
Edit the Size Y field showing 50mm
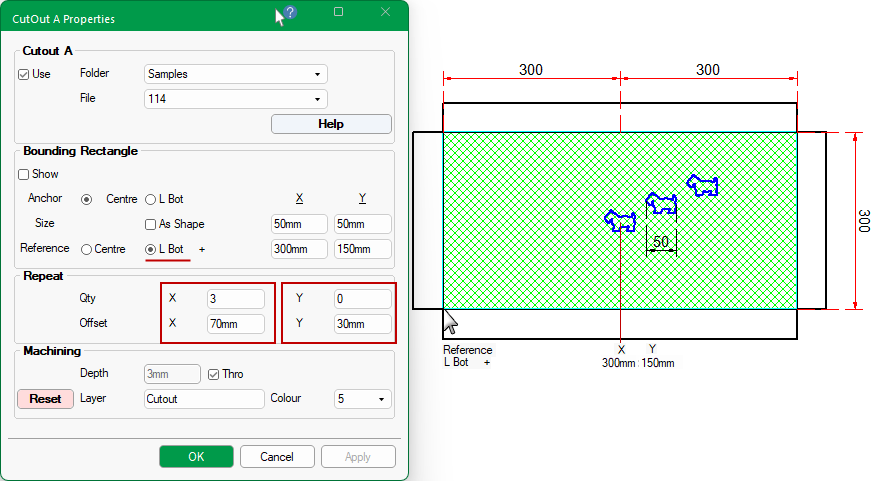click(x=362, y=224)
